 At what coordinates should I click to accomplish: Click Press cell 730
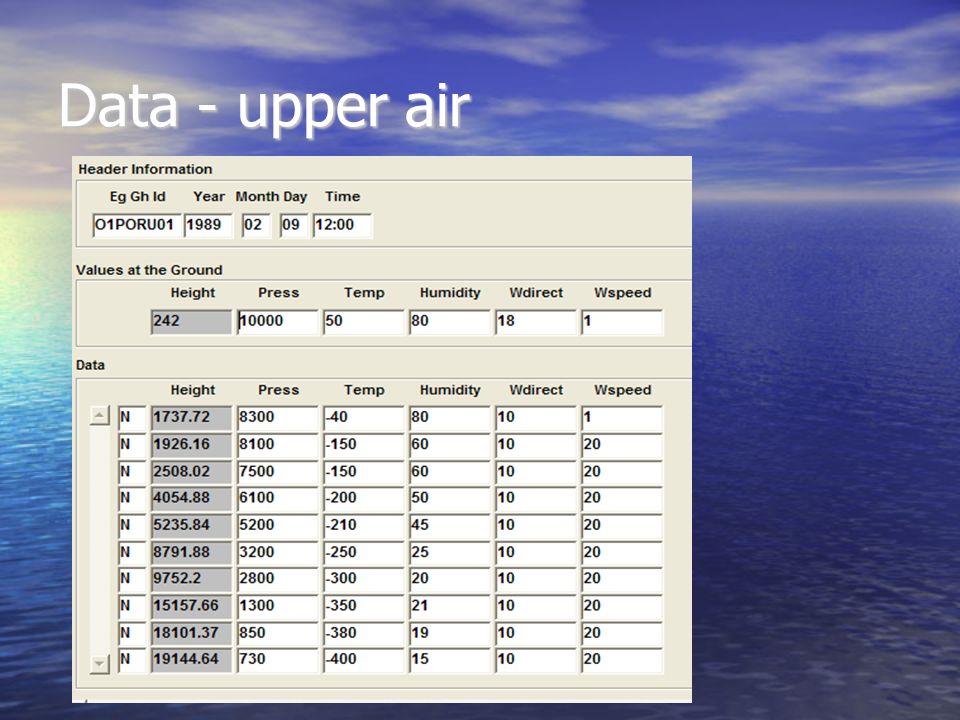pyautogui.click(x=278, y=660)
